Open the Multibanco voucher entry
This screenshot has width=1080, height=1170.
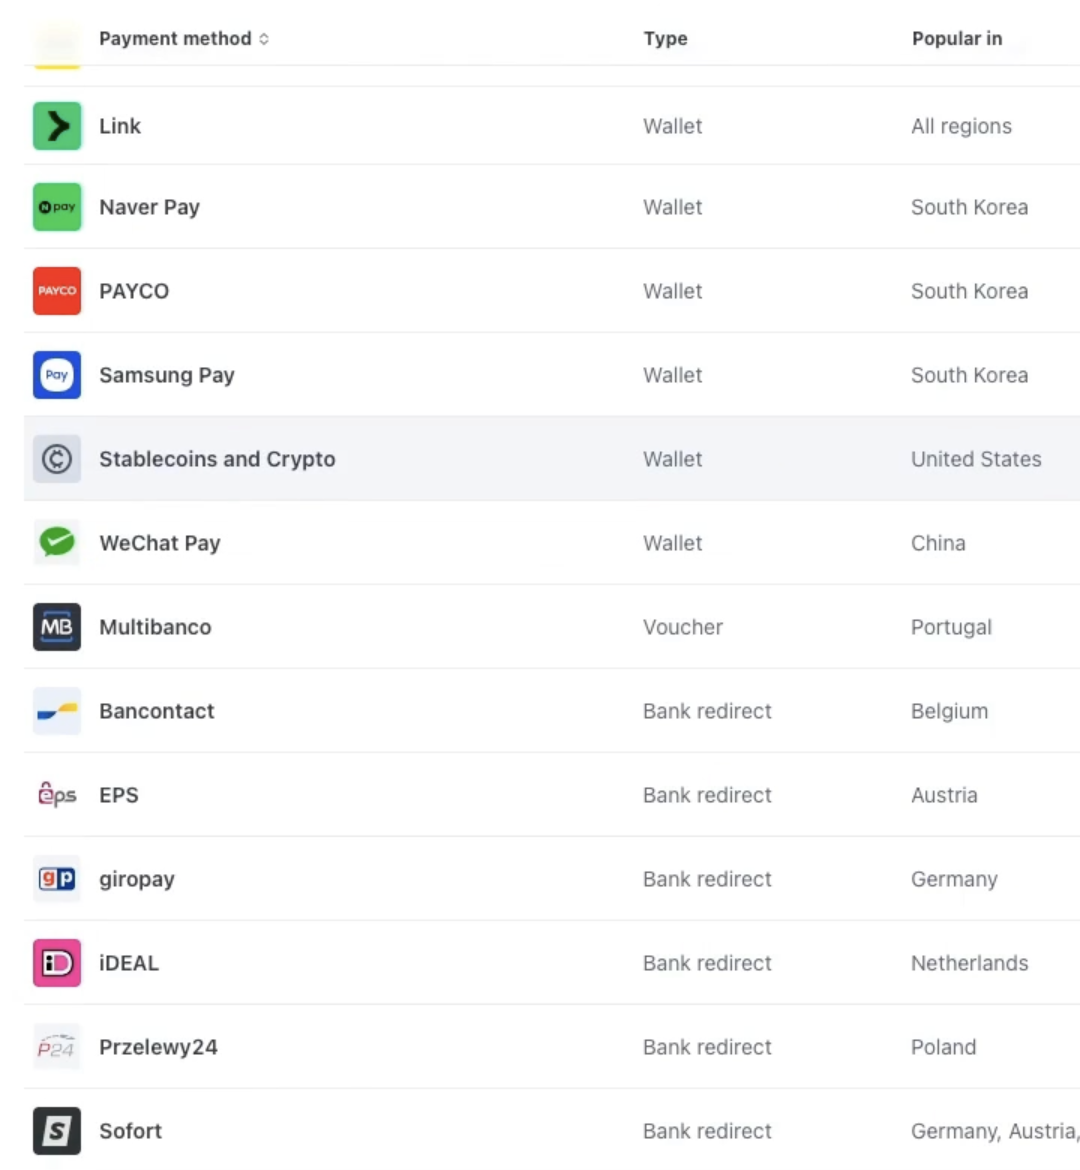point(155,627)
